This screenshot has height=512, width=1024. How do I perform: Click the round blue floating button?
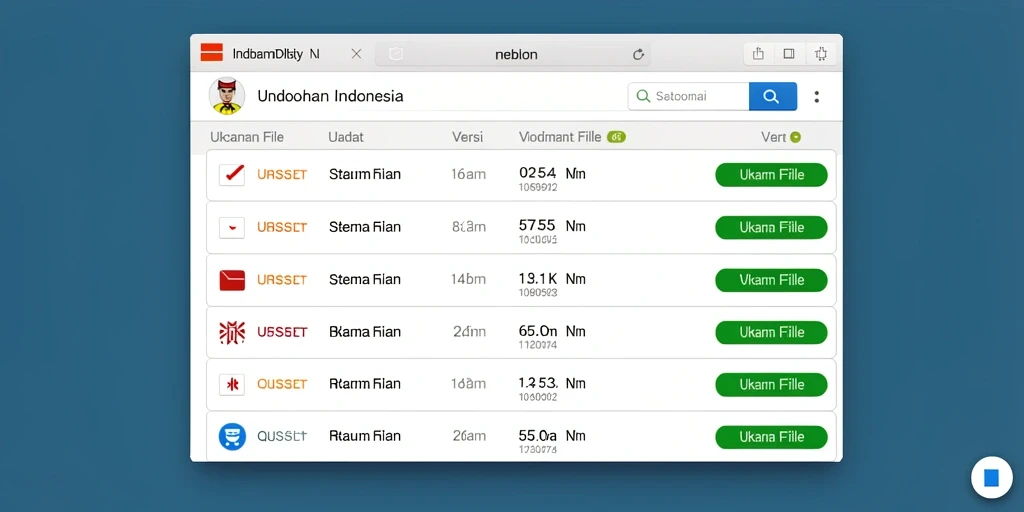click(x=991, y=477)
